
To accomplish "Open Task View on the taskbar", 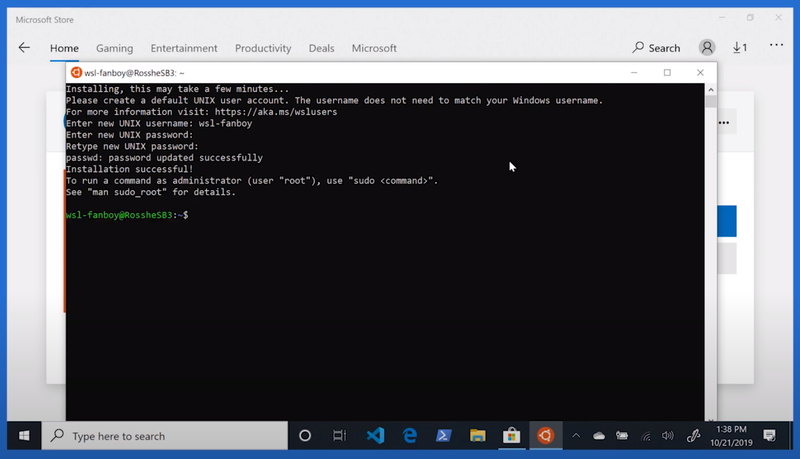I will point(339,436).
